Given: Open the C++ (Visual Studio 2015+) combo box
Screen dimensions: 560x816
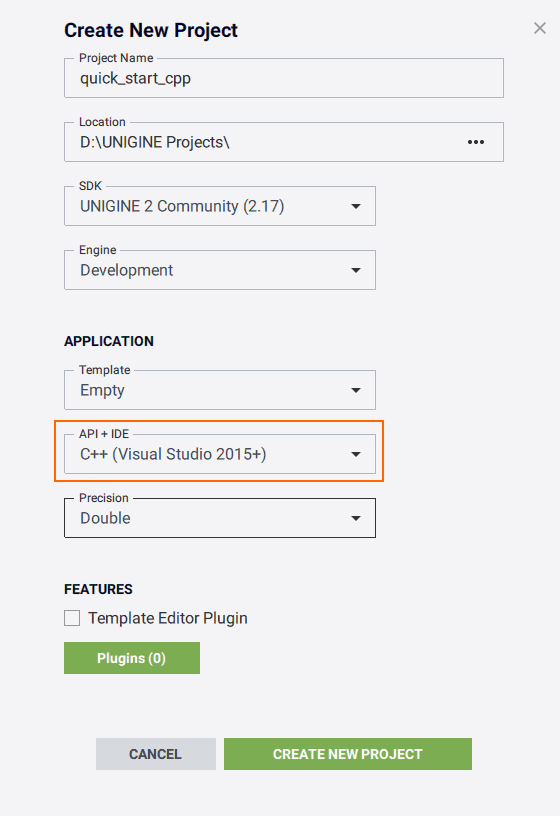Looking at the screenshot, I should 220,454.
